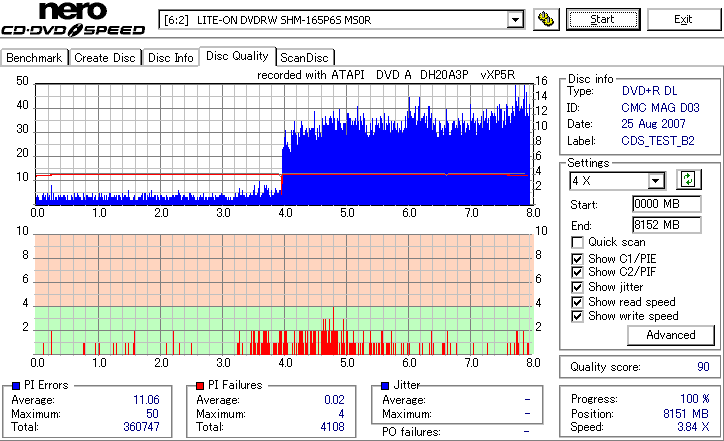Screen dimensions: 724x441
Task: Uncheck Show jitter
Action: [x=577, y=287]
